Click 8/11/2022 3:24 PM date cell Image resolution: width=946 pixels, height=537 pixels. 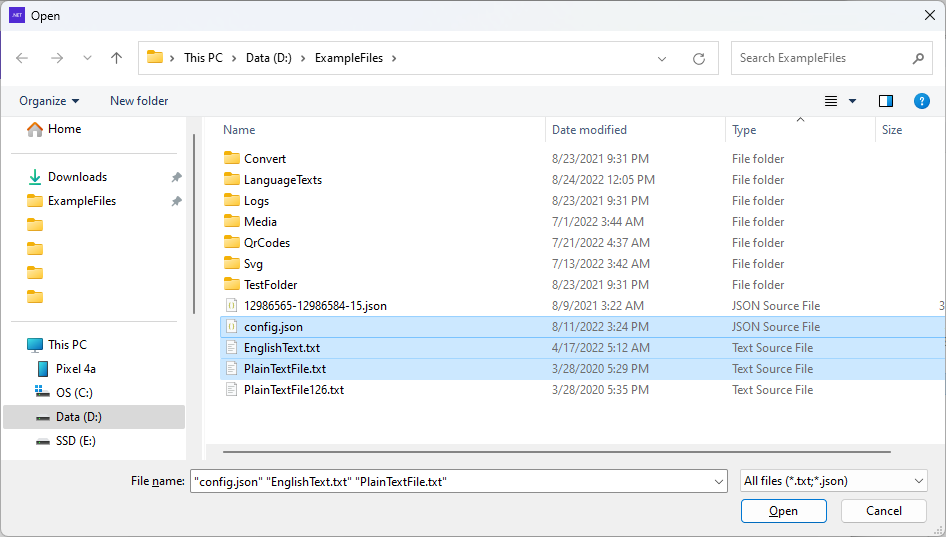point(600,327)
